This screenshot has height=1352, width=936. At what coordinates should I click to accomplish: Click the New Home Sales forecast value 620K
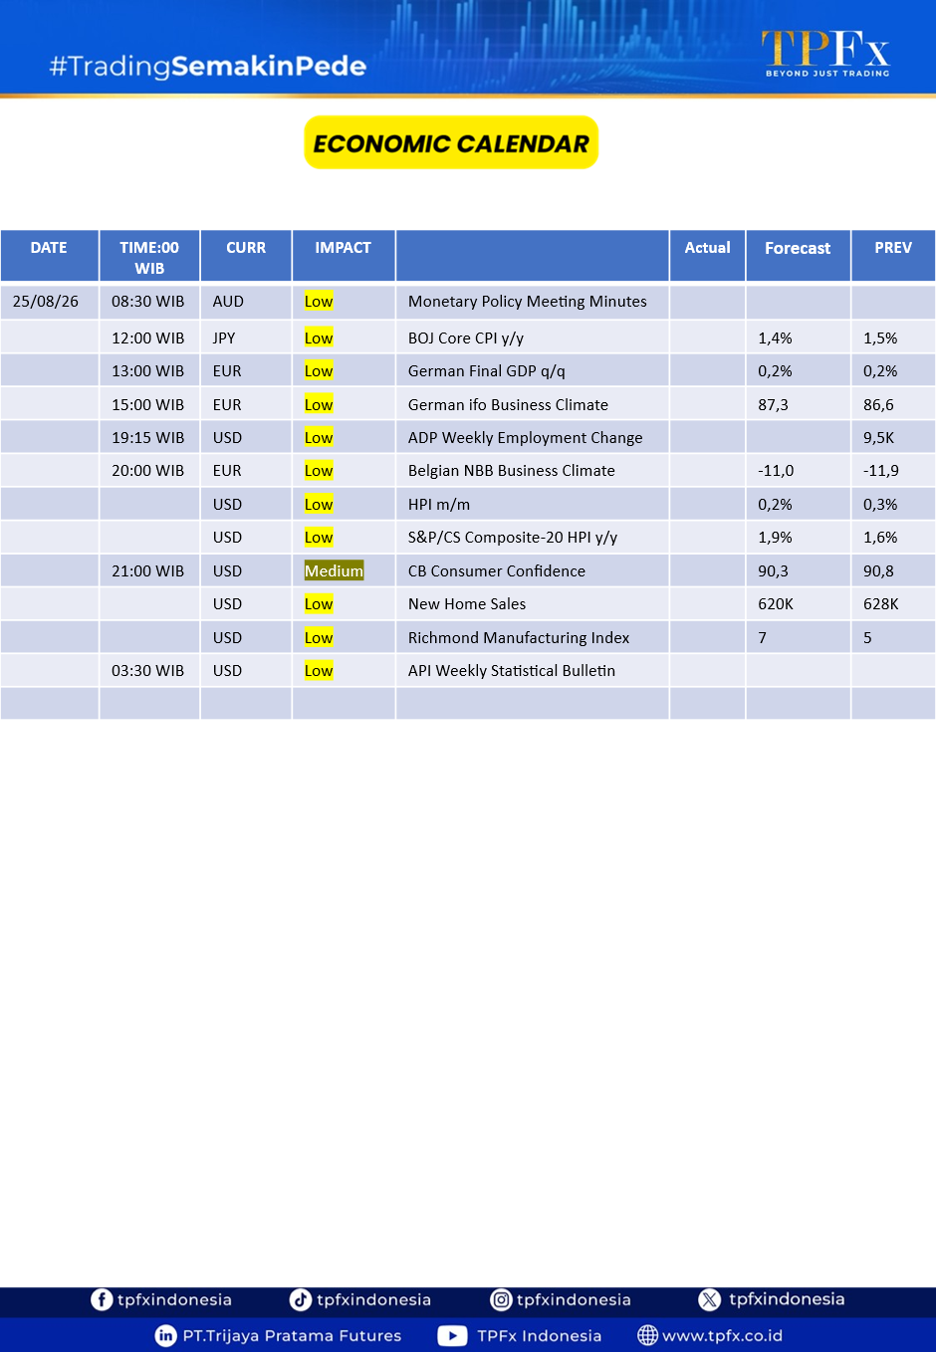click(x=776, y=604)
